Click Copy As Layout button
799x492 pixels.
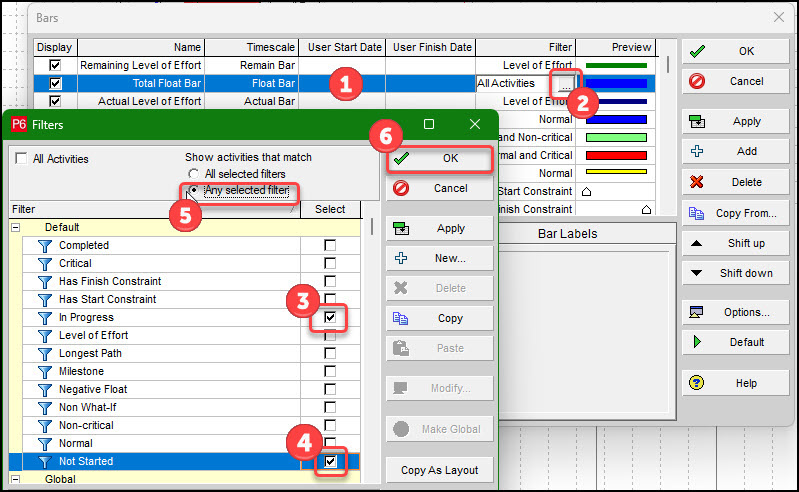coord(440,470)
